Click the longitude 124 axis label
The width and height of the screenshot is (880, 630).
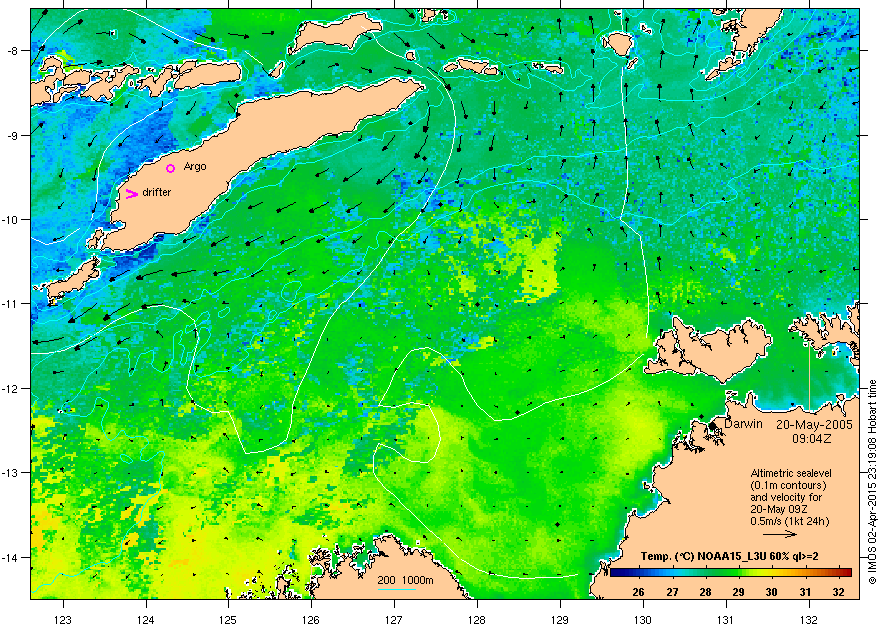(146, 620)
